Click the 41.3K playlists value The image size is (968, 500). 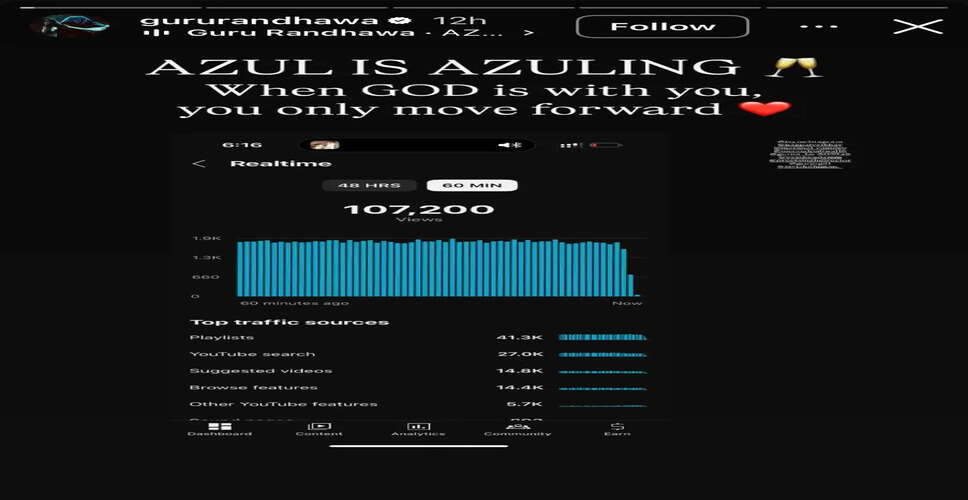tap(520, 337)
